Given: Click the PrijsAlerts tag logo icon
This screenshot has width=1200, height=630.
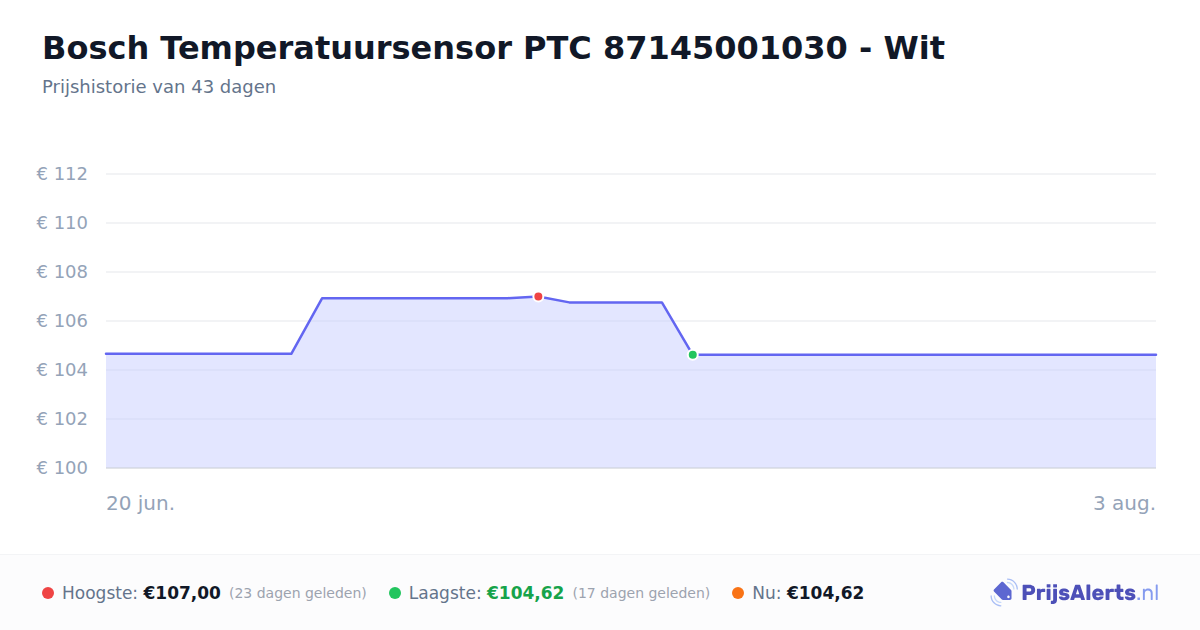Looking at the screenshot, I should [1003, 593].
